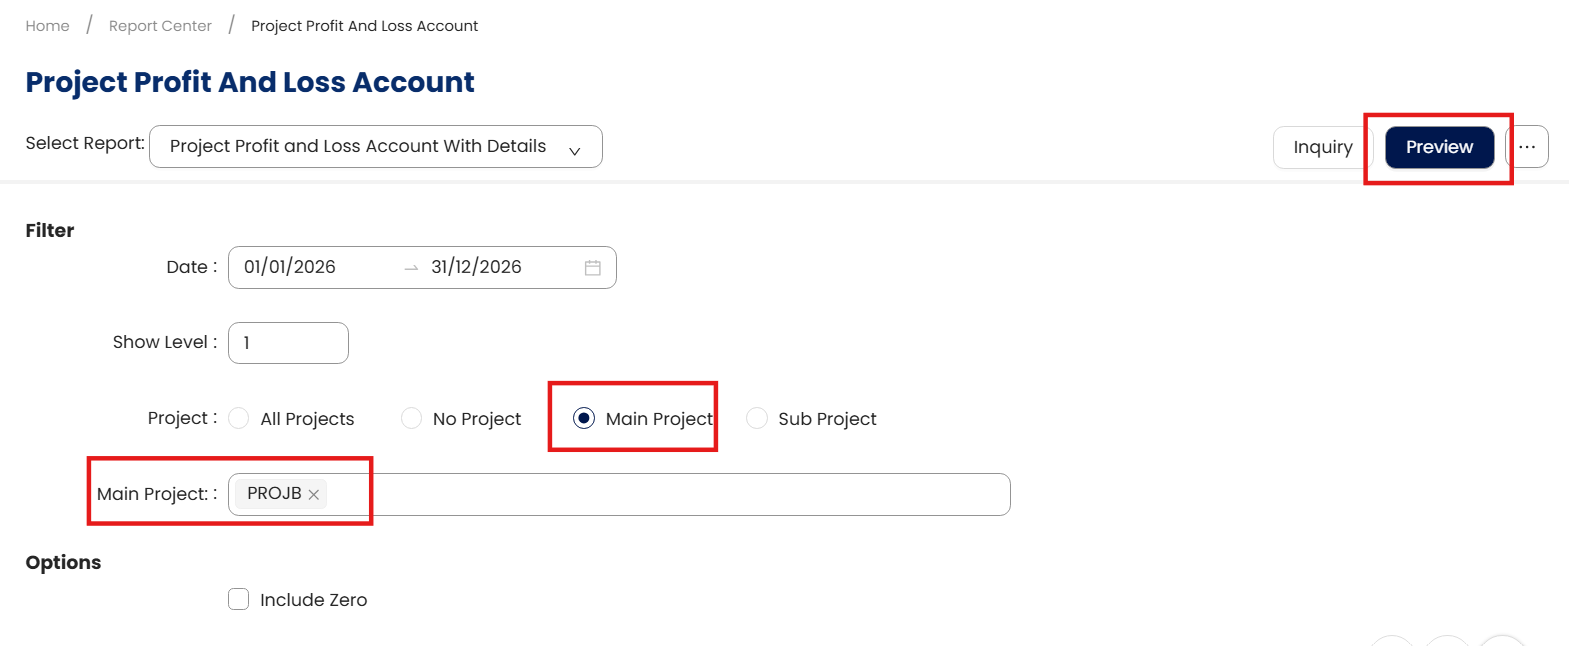Click the Project Profit And Loss Account heading

(x=250, y=82)
